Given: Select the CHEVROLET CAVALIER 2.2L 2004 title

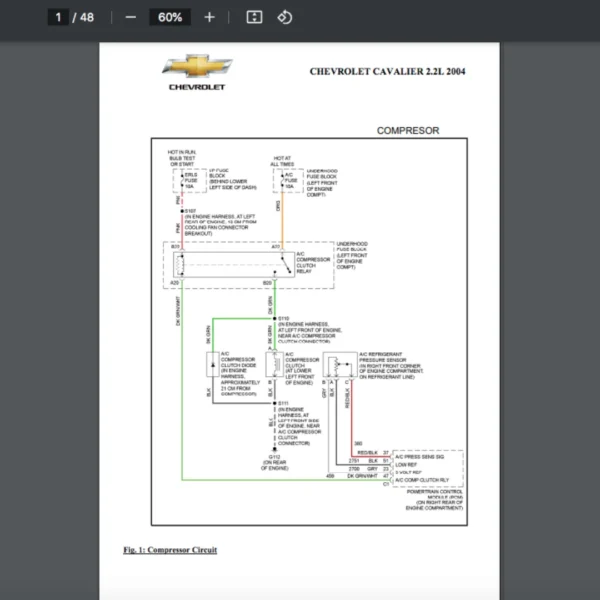Looking at the screenshot, I should [x=387, y=72].
